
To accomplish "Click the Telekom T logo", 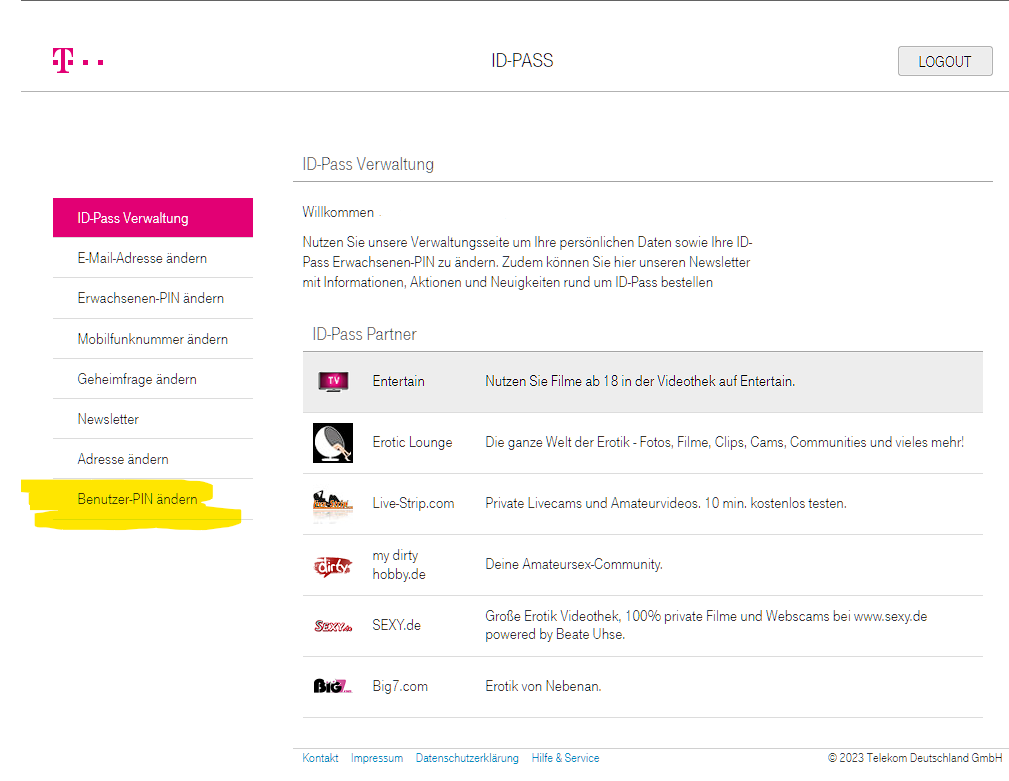I will (x=78, y=61).
